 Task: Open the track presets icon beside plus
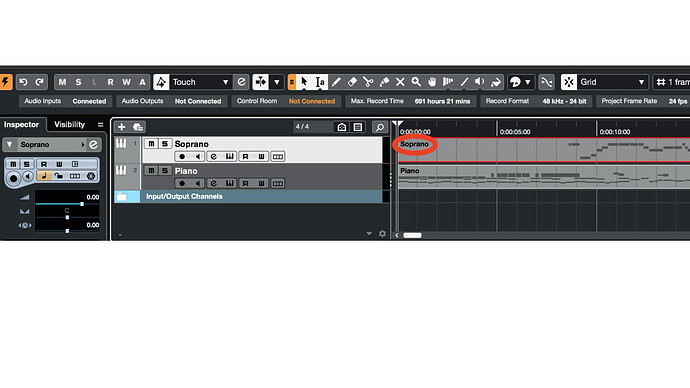click(138, 127)
